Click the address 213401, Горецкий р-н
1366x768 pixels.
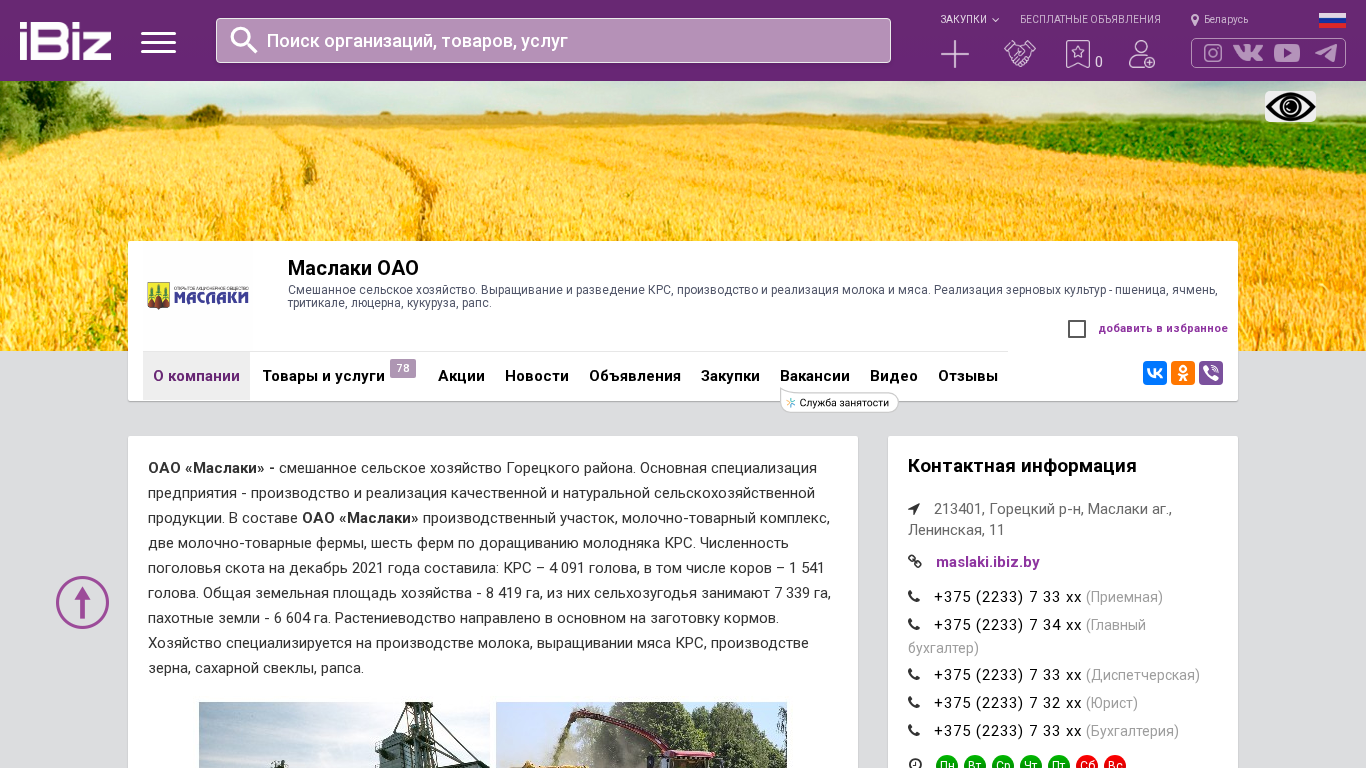tap(1040, 519)
